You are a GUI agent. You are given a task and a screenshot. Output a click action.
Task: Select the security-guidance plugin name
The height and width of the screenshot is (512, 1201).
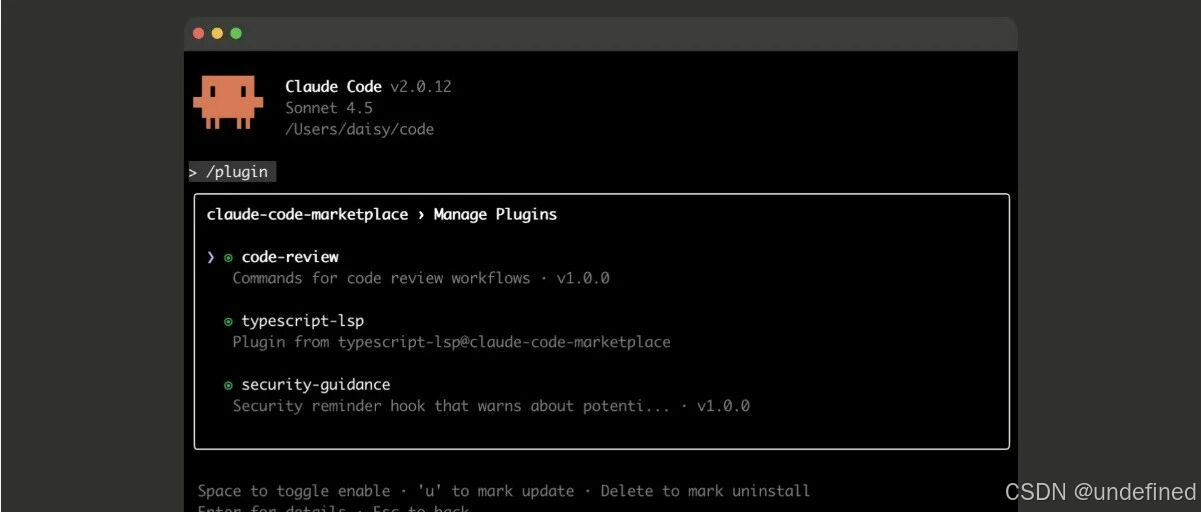point(316,385)
